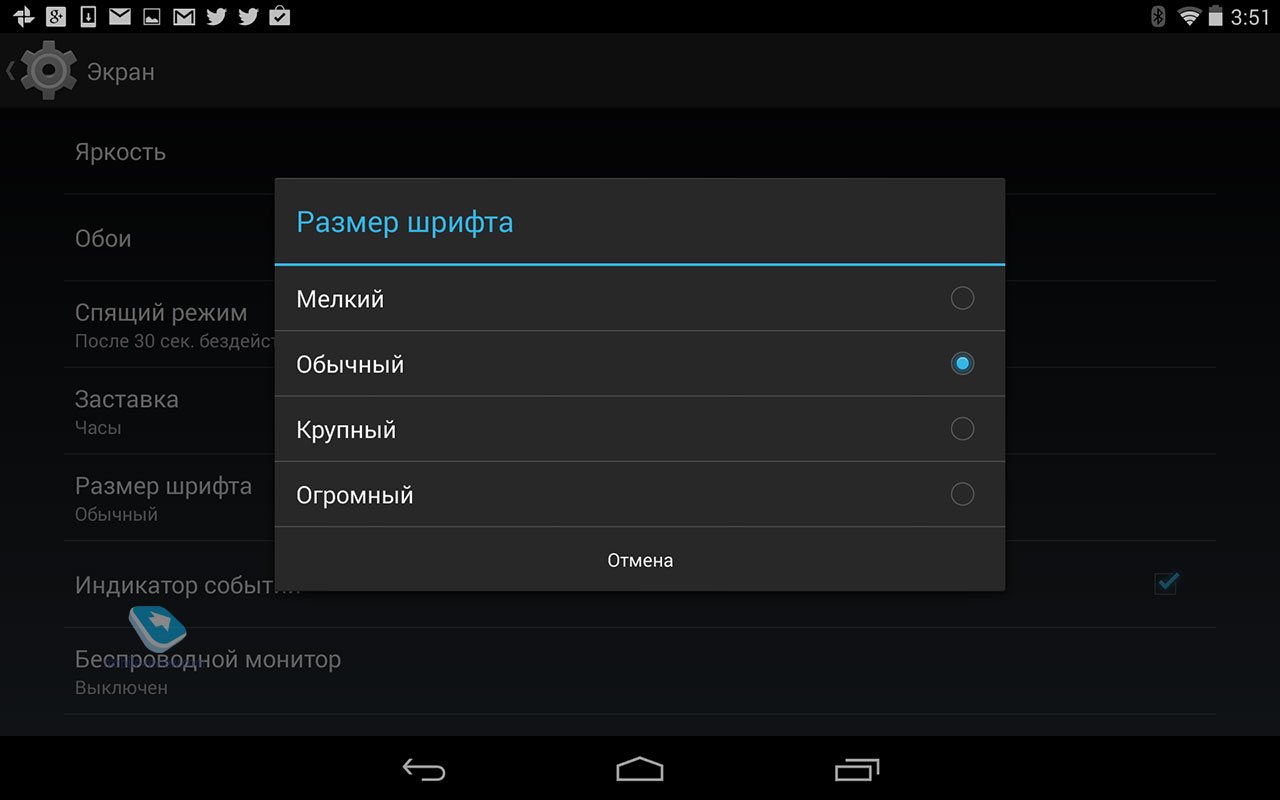Open the Google+ notification icon
The image size is (1280, 800).
tap(56, 16)
